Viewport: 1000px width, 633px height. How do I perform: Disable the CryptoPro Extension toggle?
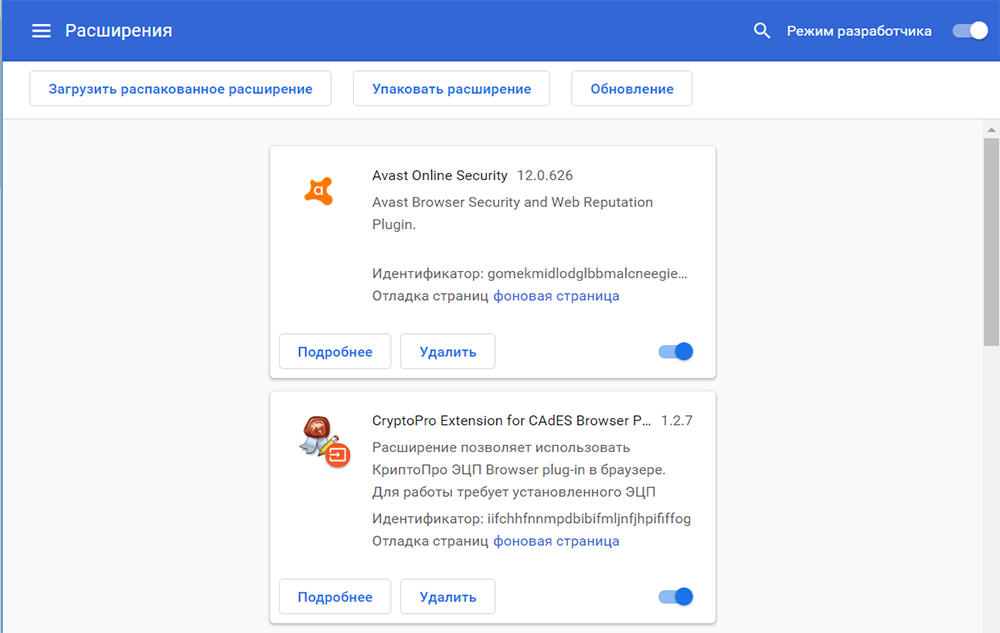(x=676, y=597)
